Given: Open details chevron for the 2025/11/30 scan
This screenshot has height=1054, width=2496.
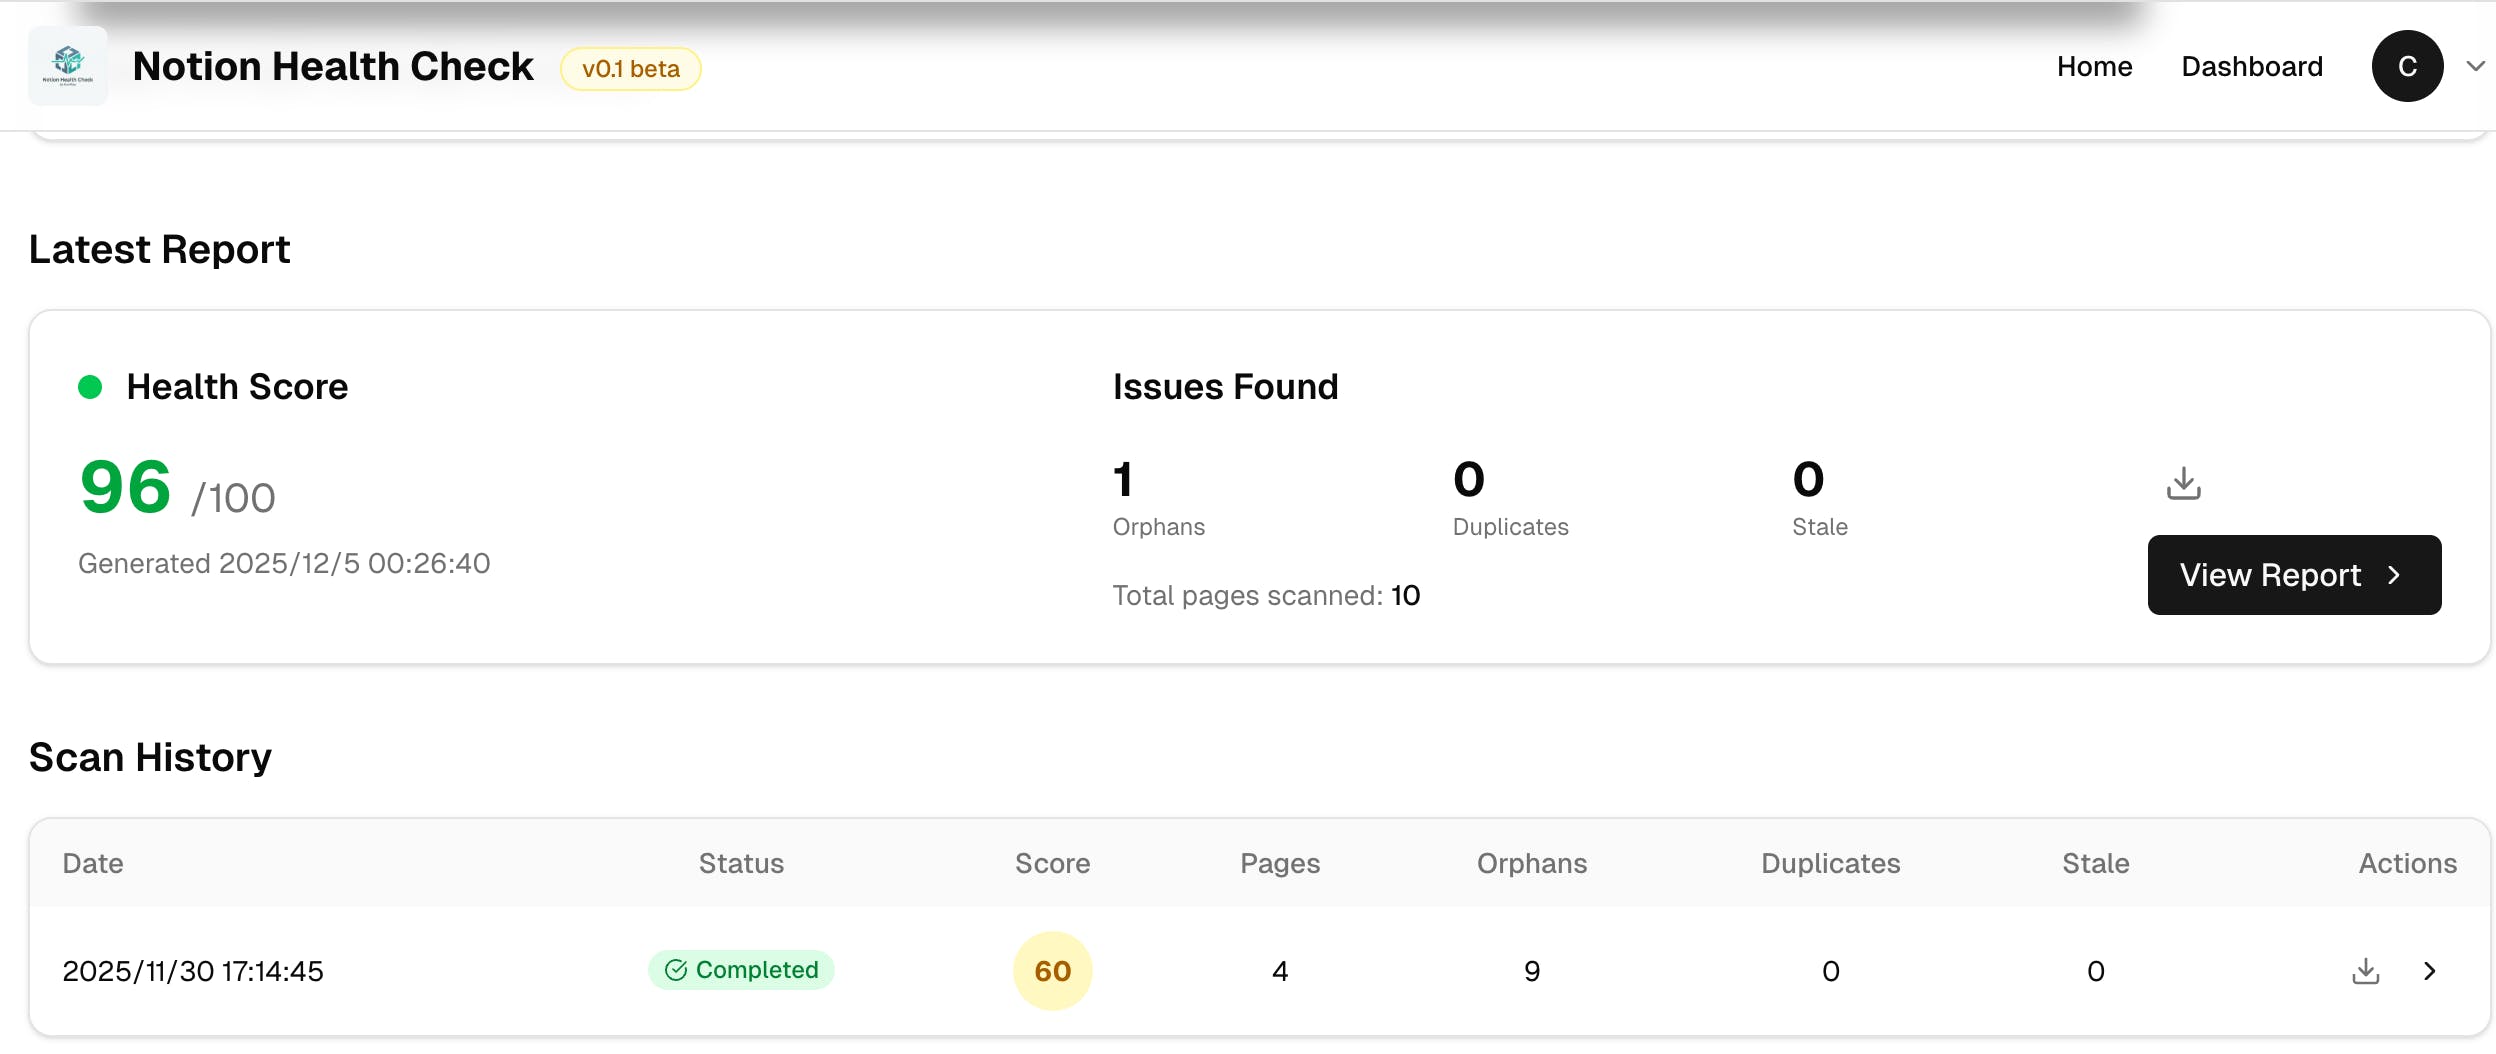Looking at the screenshot, I should click(2429, 971).
